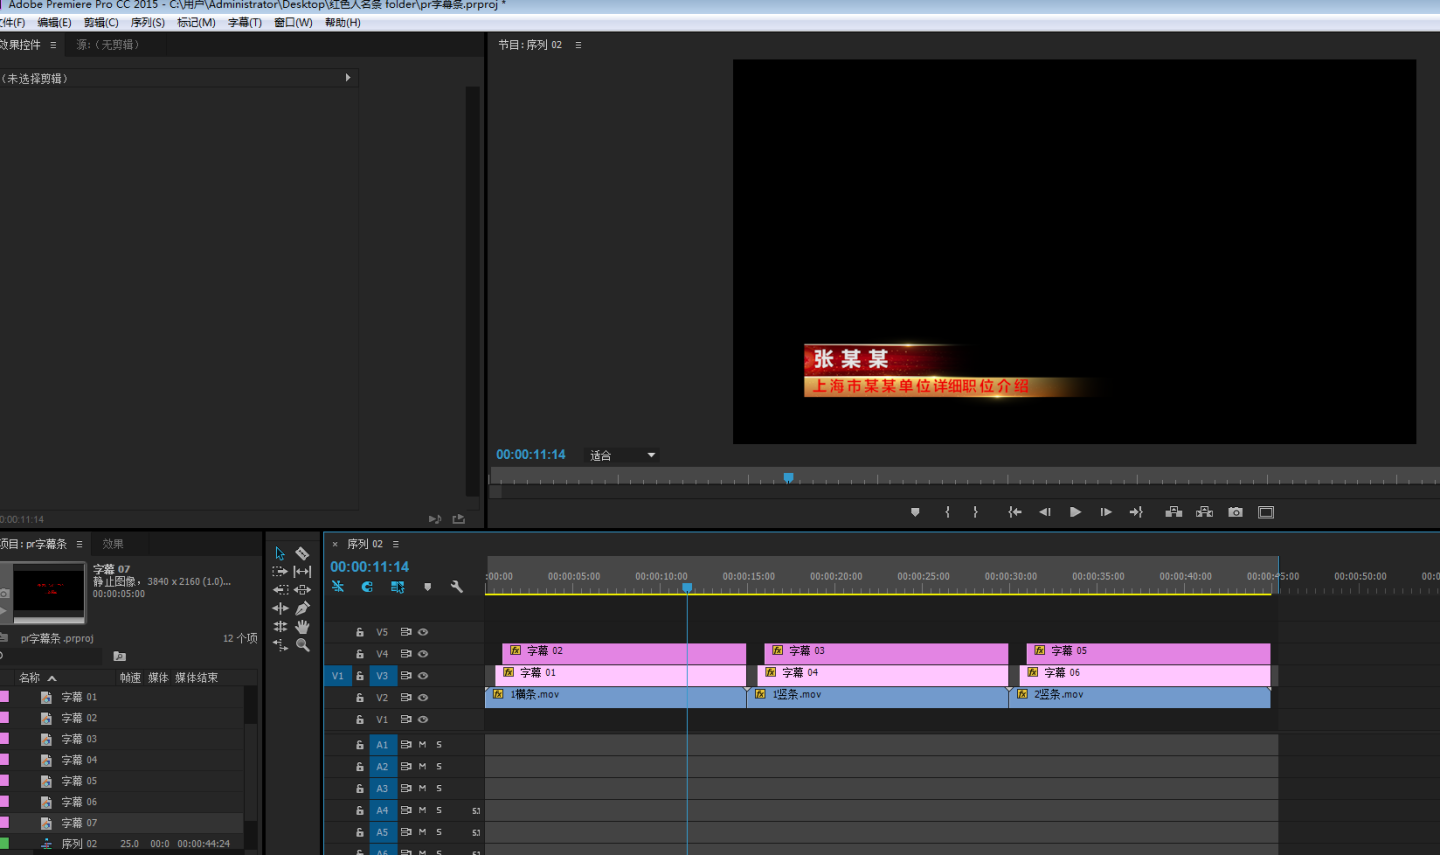Image resolution: width=1440 pixels, height=855 pixels.
Task: Toggle Snap magnet in timeline
Action: tap(367, 587)
